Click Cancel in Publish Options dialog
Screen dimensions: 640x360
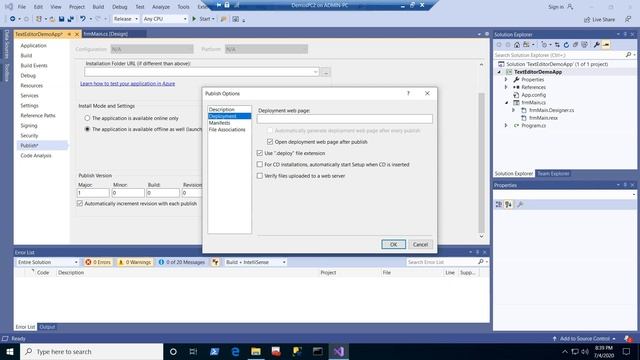tap(420, 244)
